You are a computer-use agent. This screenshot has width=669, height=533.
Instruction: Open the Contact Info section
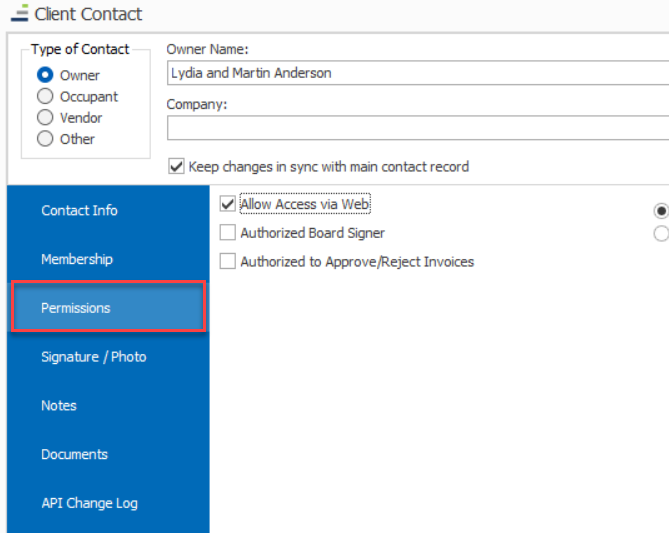point(108,210)
